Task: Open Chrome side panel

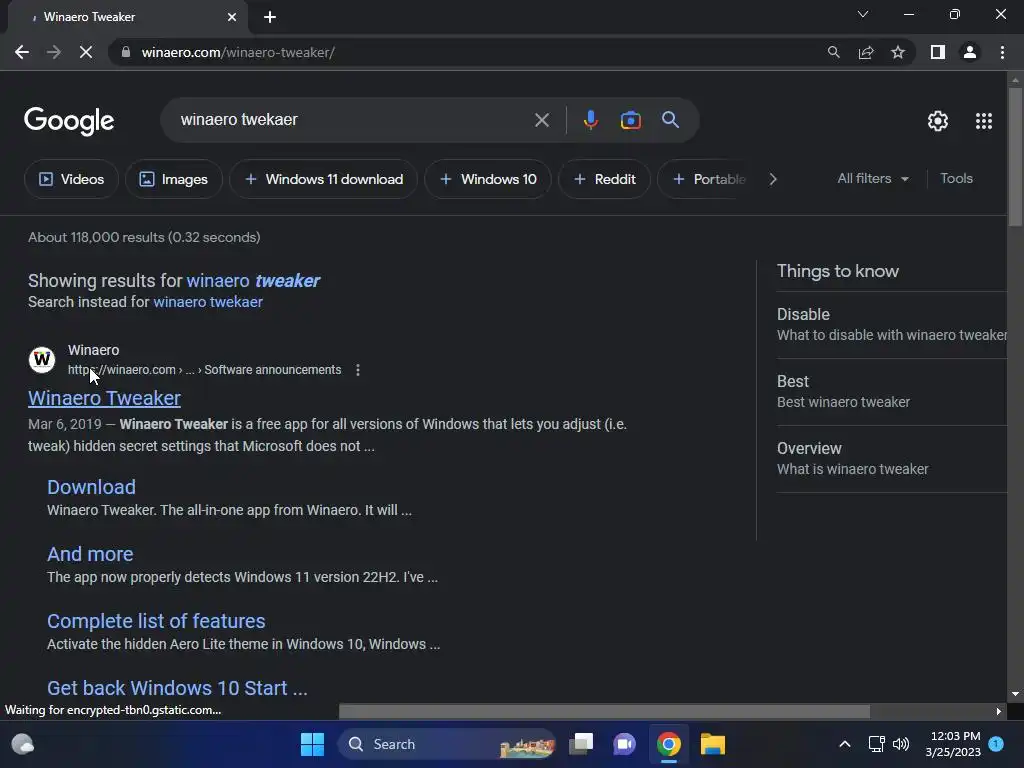Action: pos(938,52)
